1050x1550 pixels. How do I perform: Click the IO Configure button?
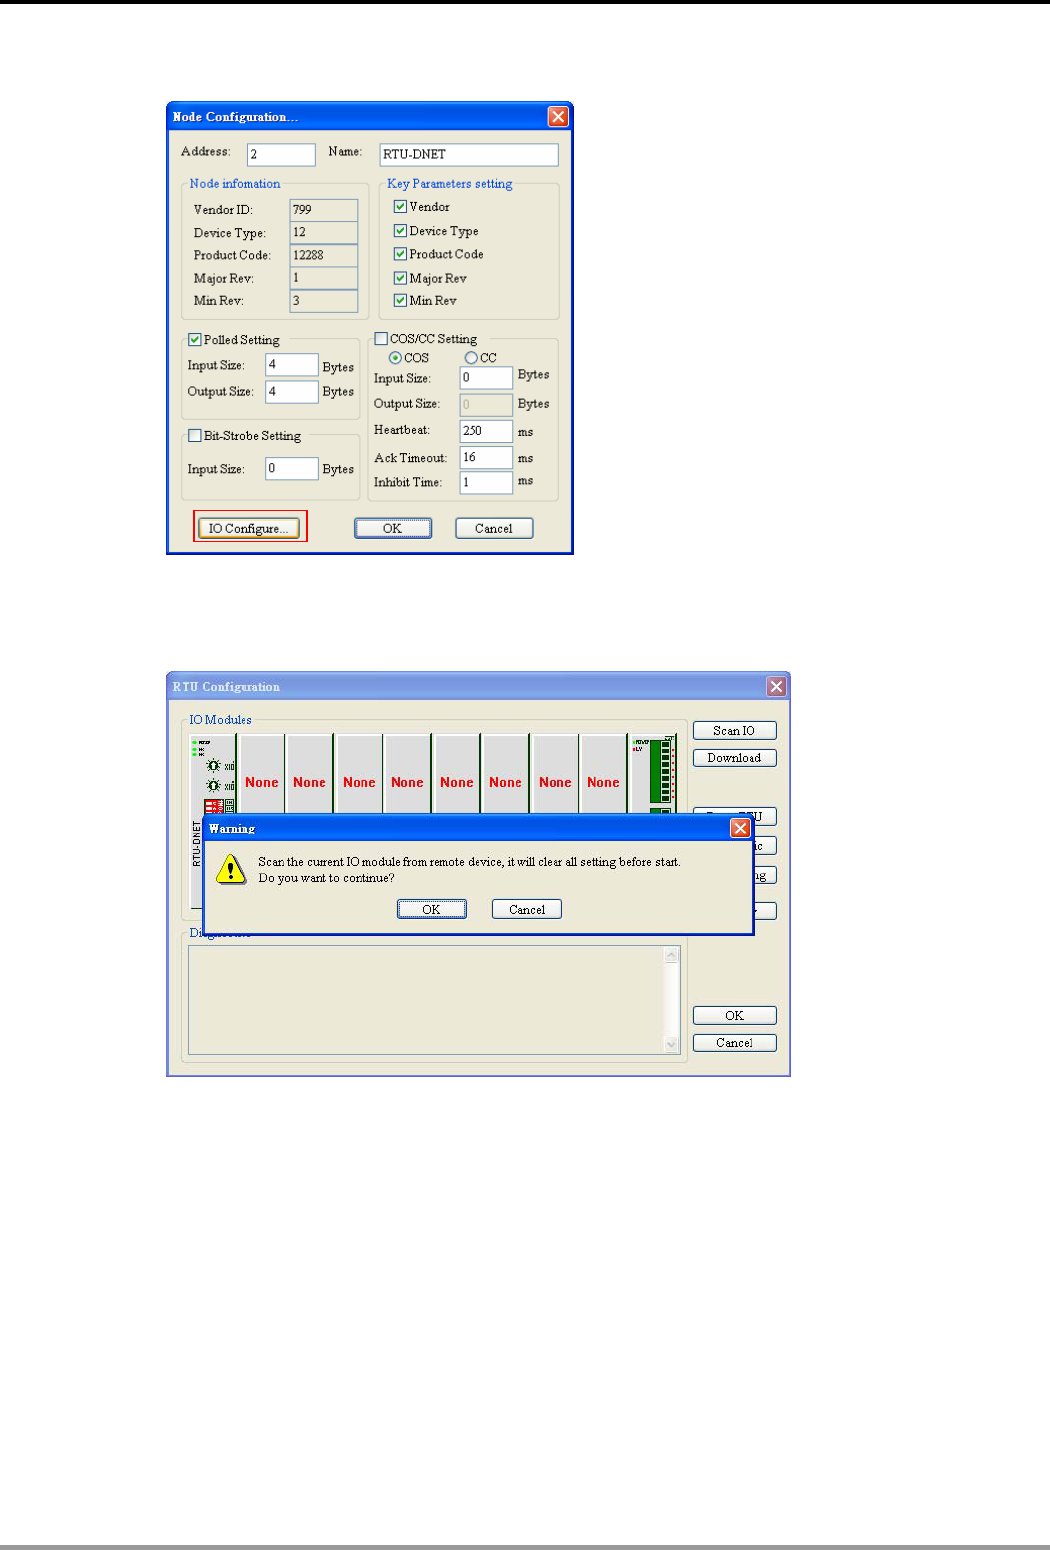tap(248, 528)
